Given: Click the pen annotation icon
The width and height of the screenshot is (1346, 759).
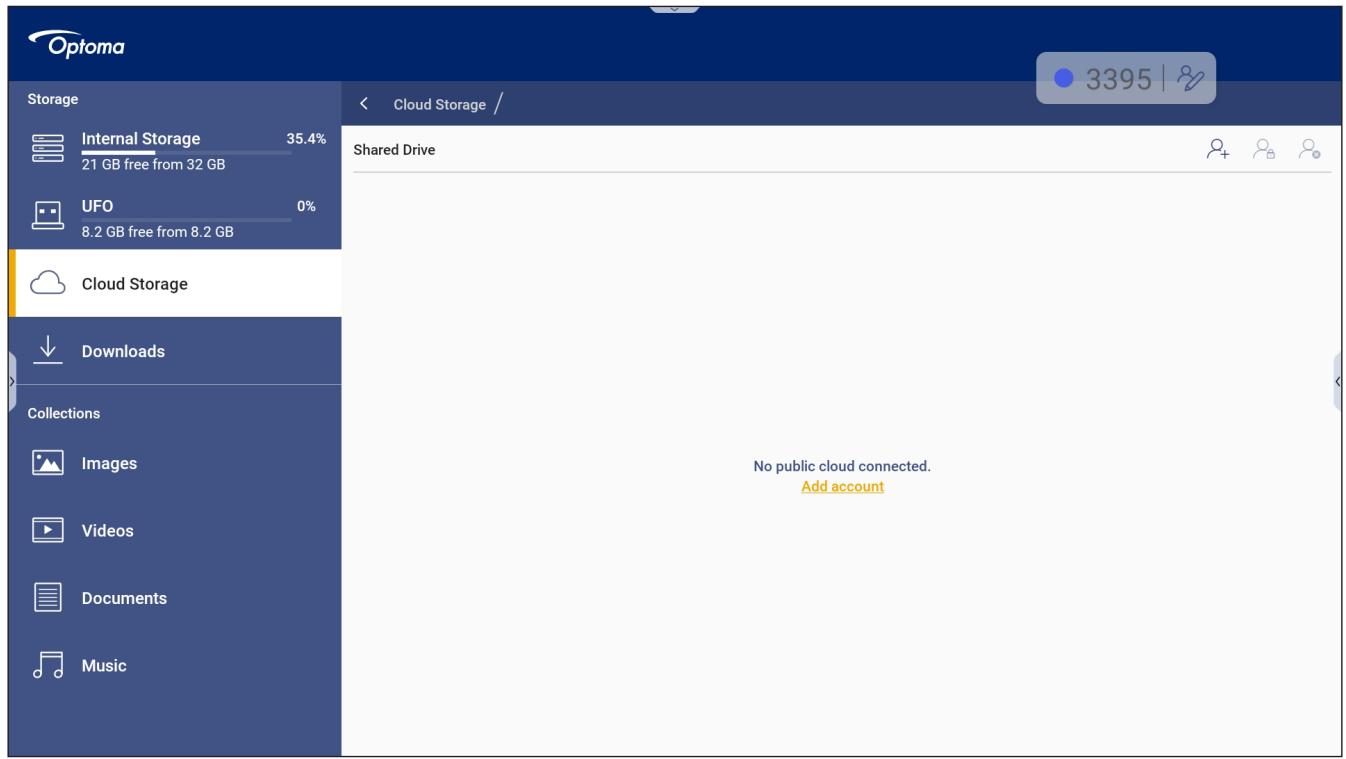Looking at the screenshot, I should coord(1190,79).
